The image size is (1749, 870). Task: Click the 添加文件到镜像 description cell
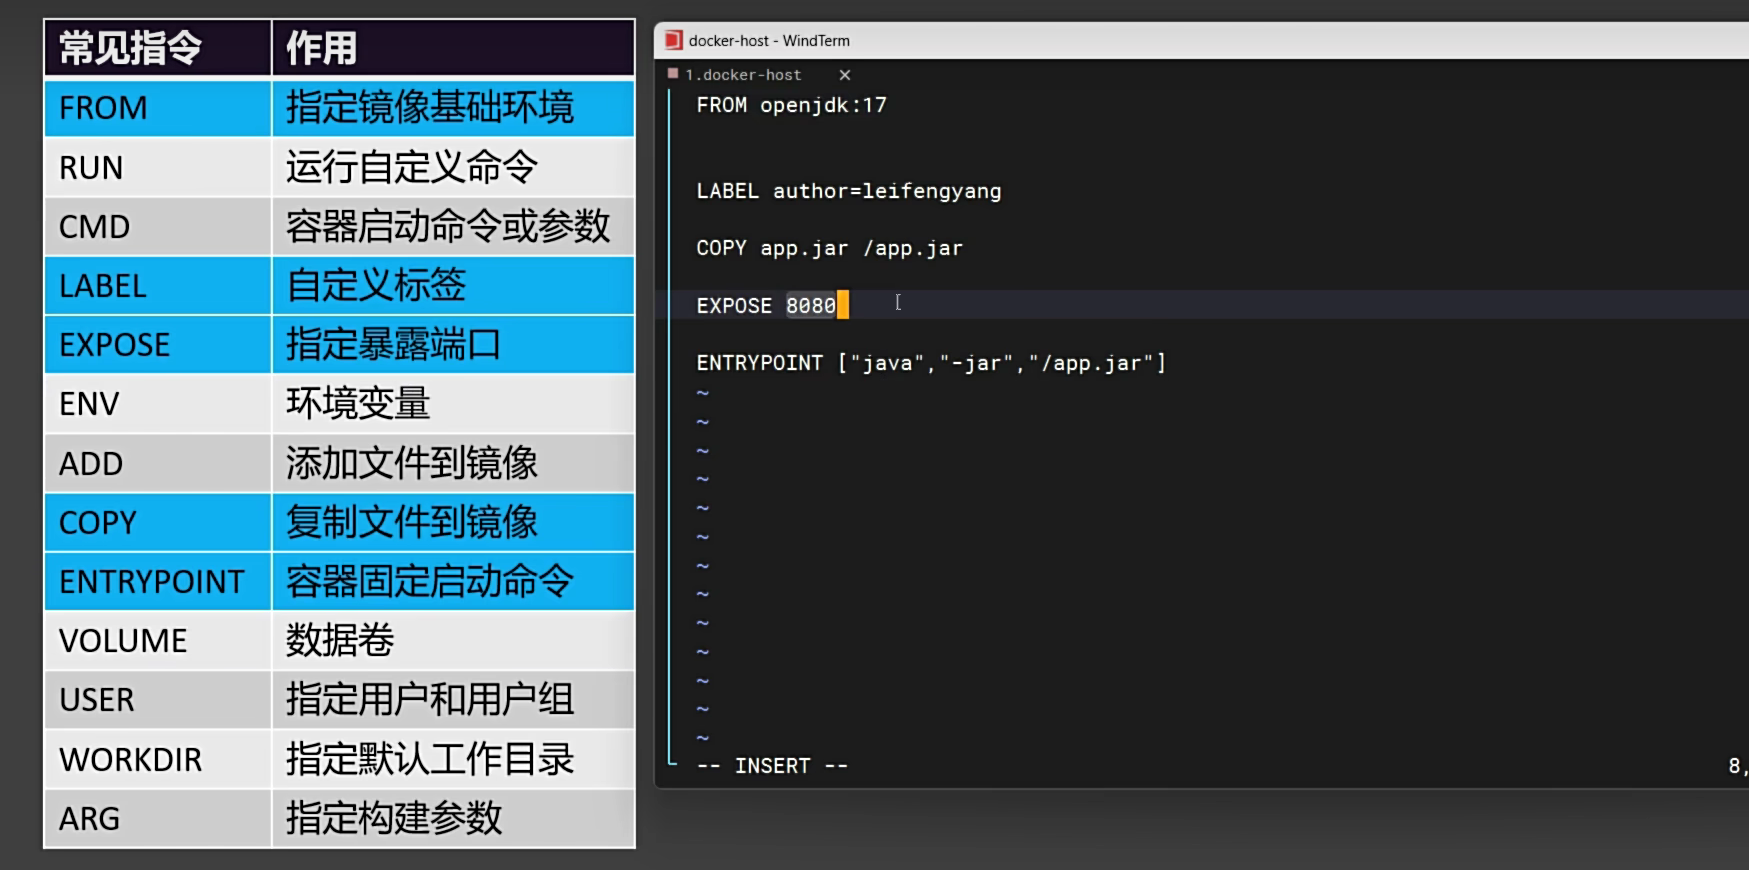453,463
